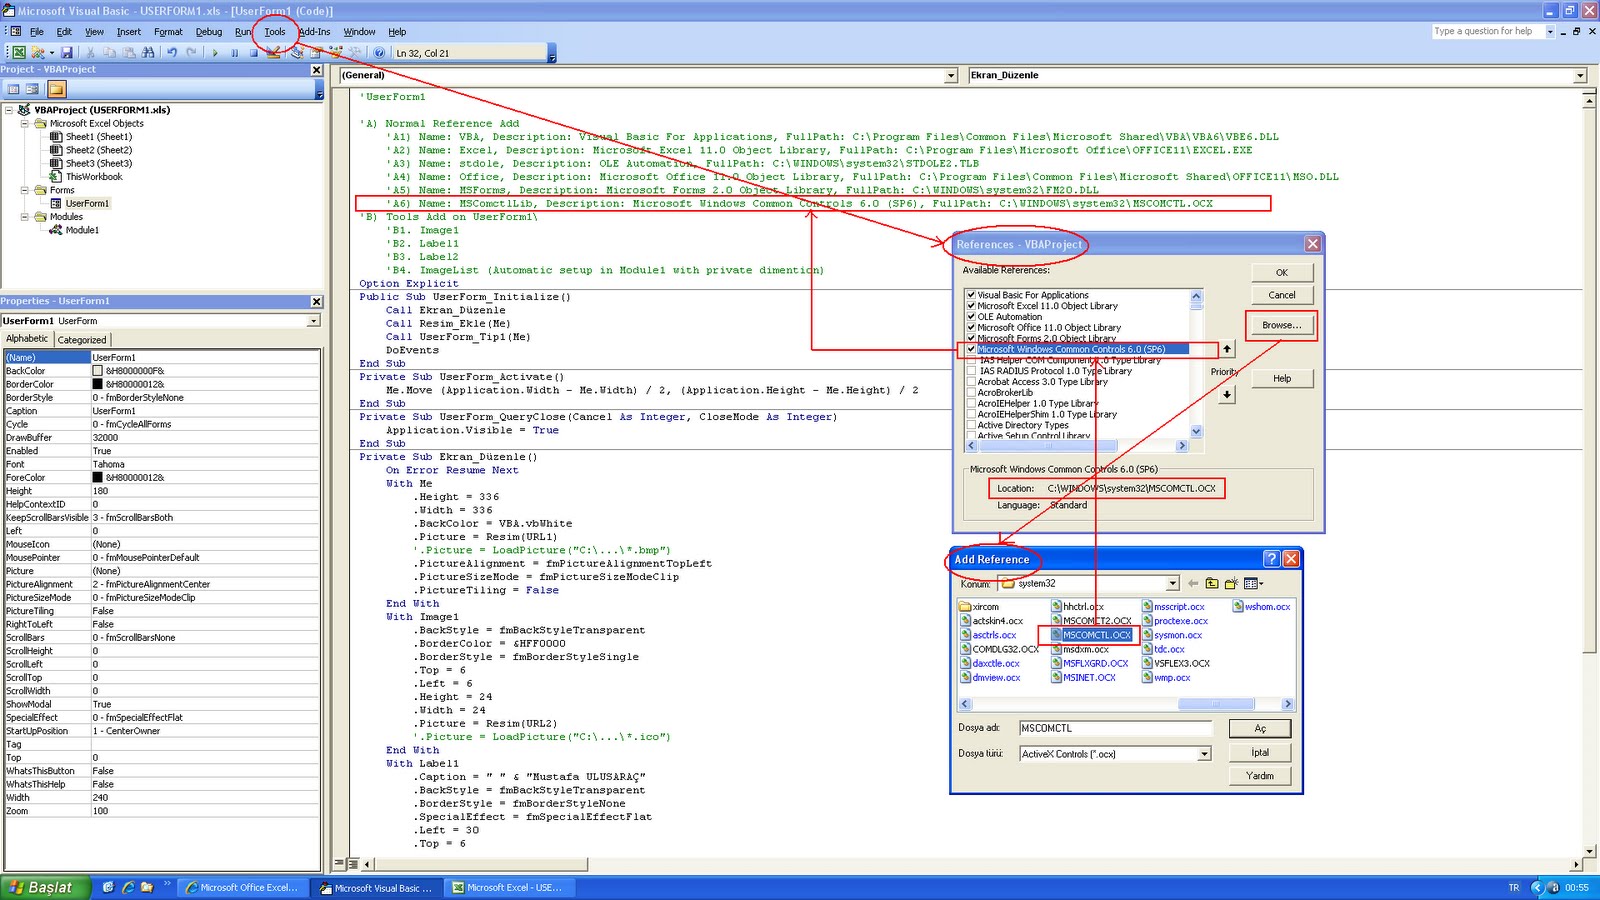Click the Cut scissors toolbar icon

pos(90,52)
